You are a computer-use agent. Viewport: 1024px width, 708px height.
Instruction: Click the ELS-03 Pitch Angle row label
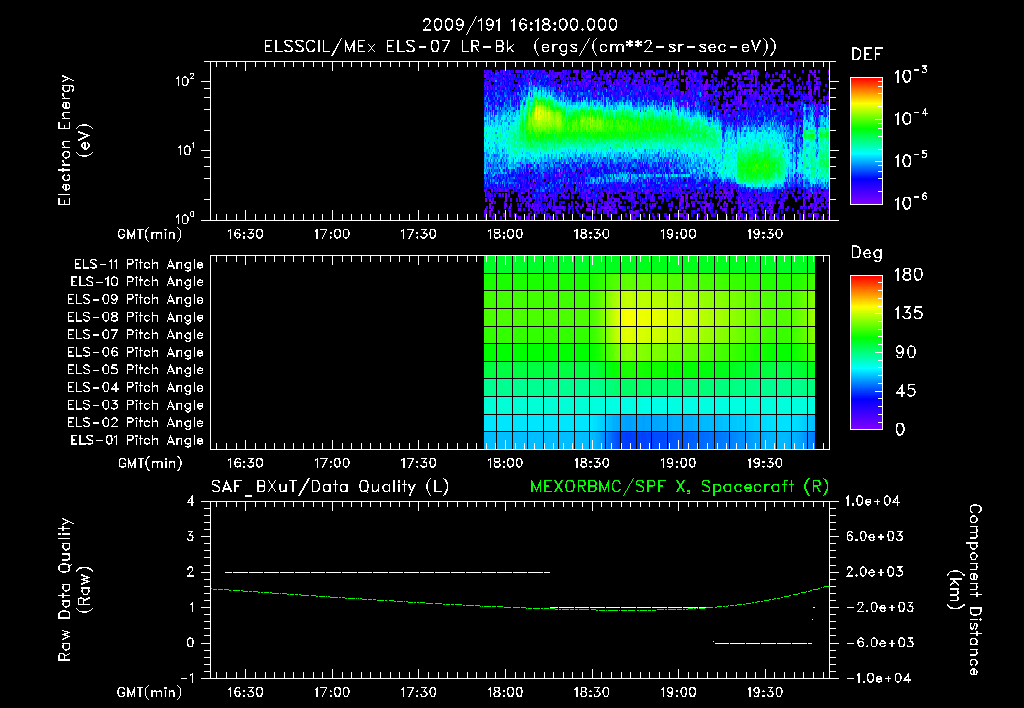coord(136,406)
